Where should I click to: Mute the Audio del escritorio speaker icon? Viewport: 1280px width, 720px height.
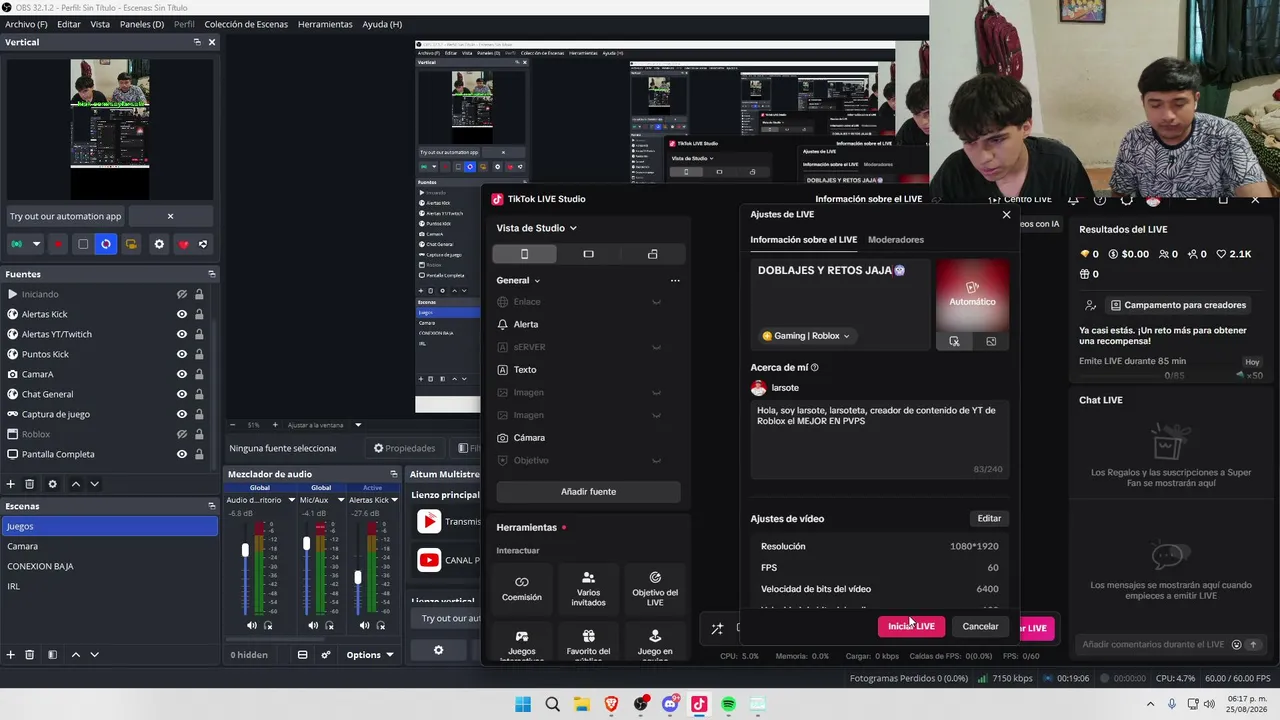[252, 626]
